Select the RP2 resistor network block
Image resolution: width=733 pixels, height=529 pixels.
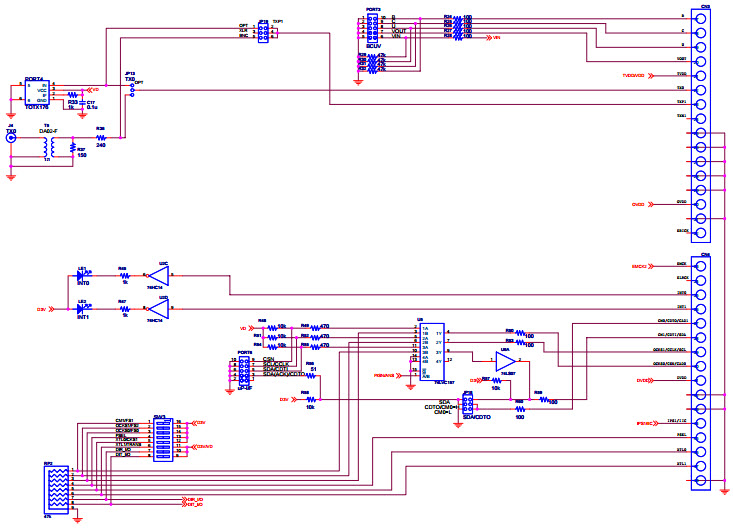point(57,487)
